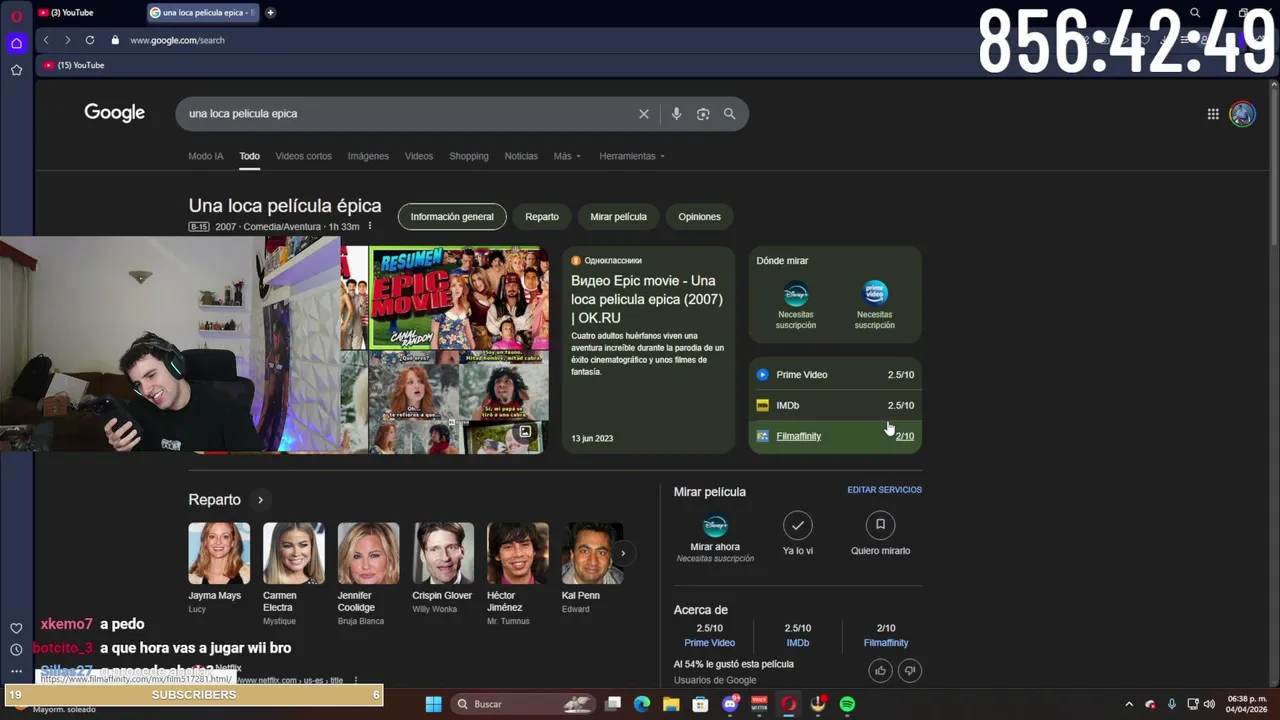Screen dimensions: 1280x720
Task: Open Jayma Mays cast photo
Action: pyautogui.click(x=219, y=553)
